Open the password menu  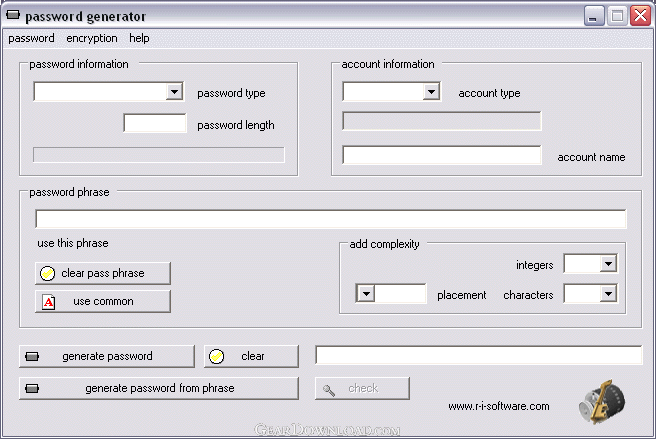point(31,38)
